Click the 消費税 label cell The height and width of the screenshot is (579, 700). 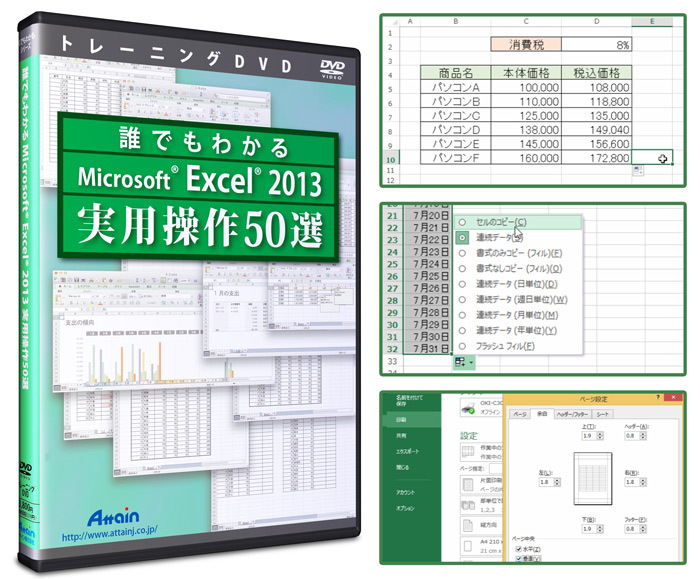pos(526,45)
